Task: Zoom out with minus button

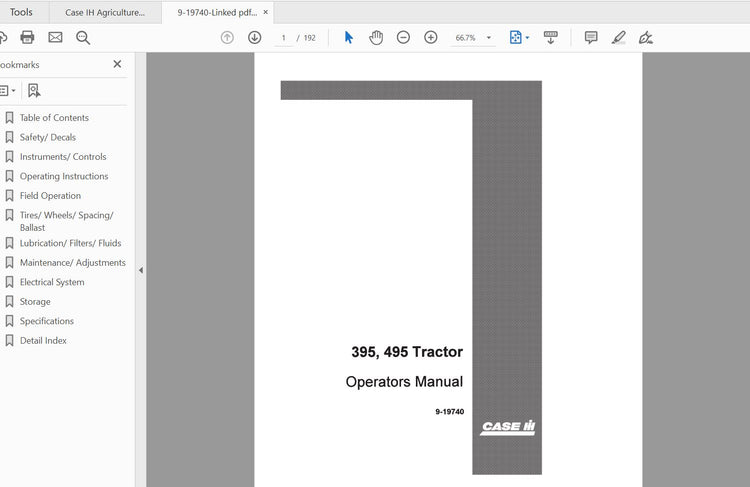Action: (403, 37)
